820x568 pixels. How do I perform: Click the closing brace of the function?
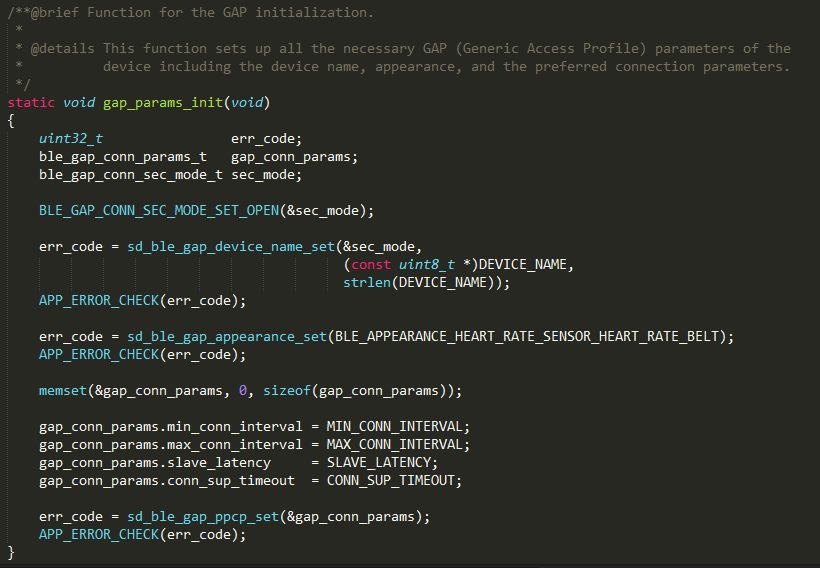(x=11, y=553)
